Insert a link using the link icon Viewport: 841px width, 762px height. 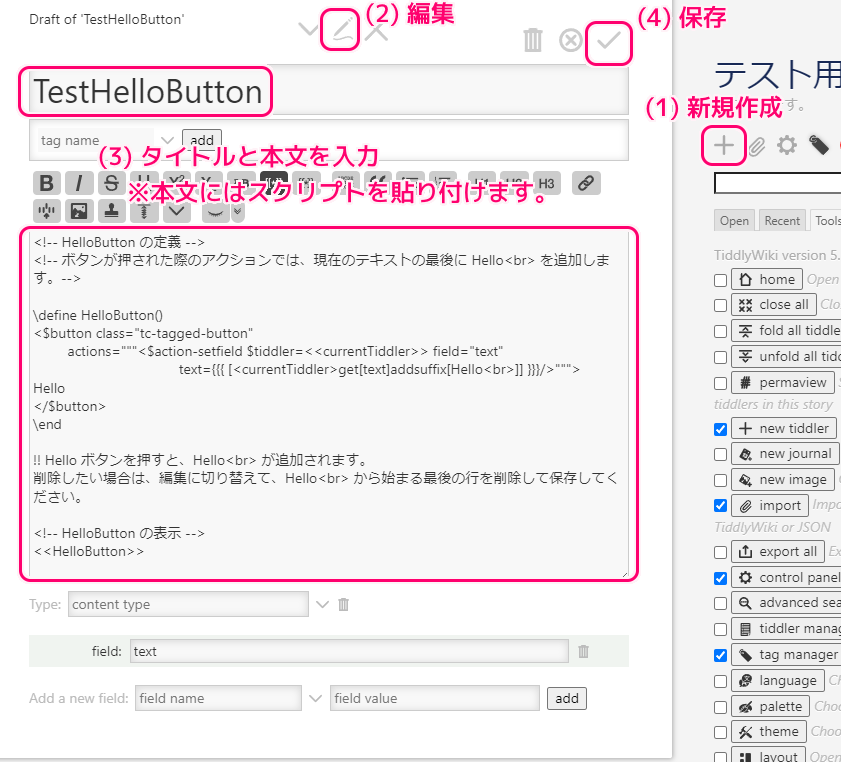point(586,183)
